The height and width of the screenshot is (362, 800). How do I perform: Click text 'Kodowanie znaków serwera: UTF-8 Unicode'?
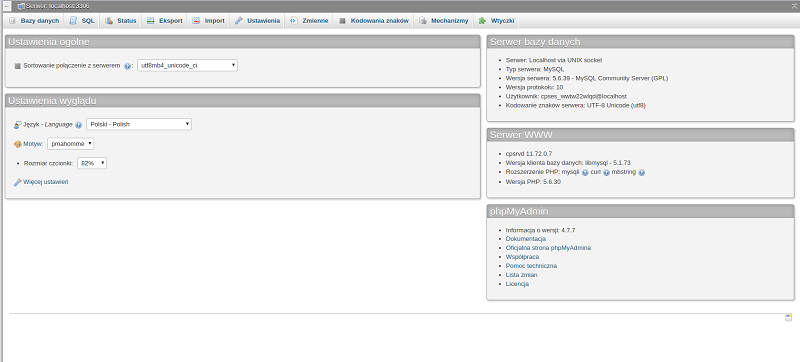[576, 106]
